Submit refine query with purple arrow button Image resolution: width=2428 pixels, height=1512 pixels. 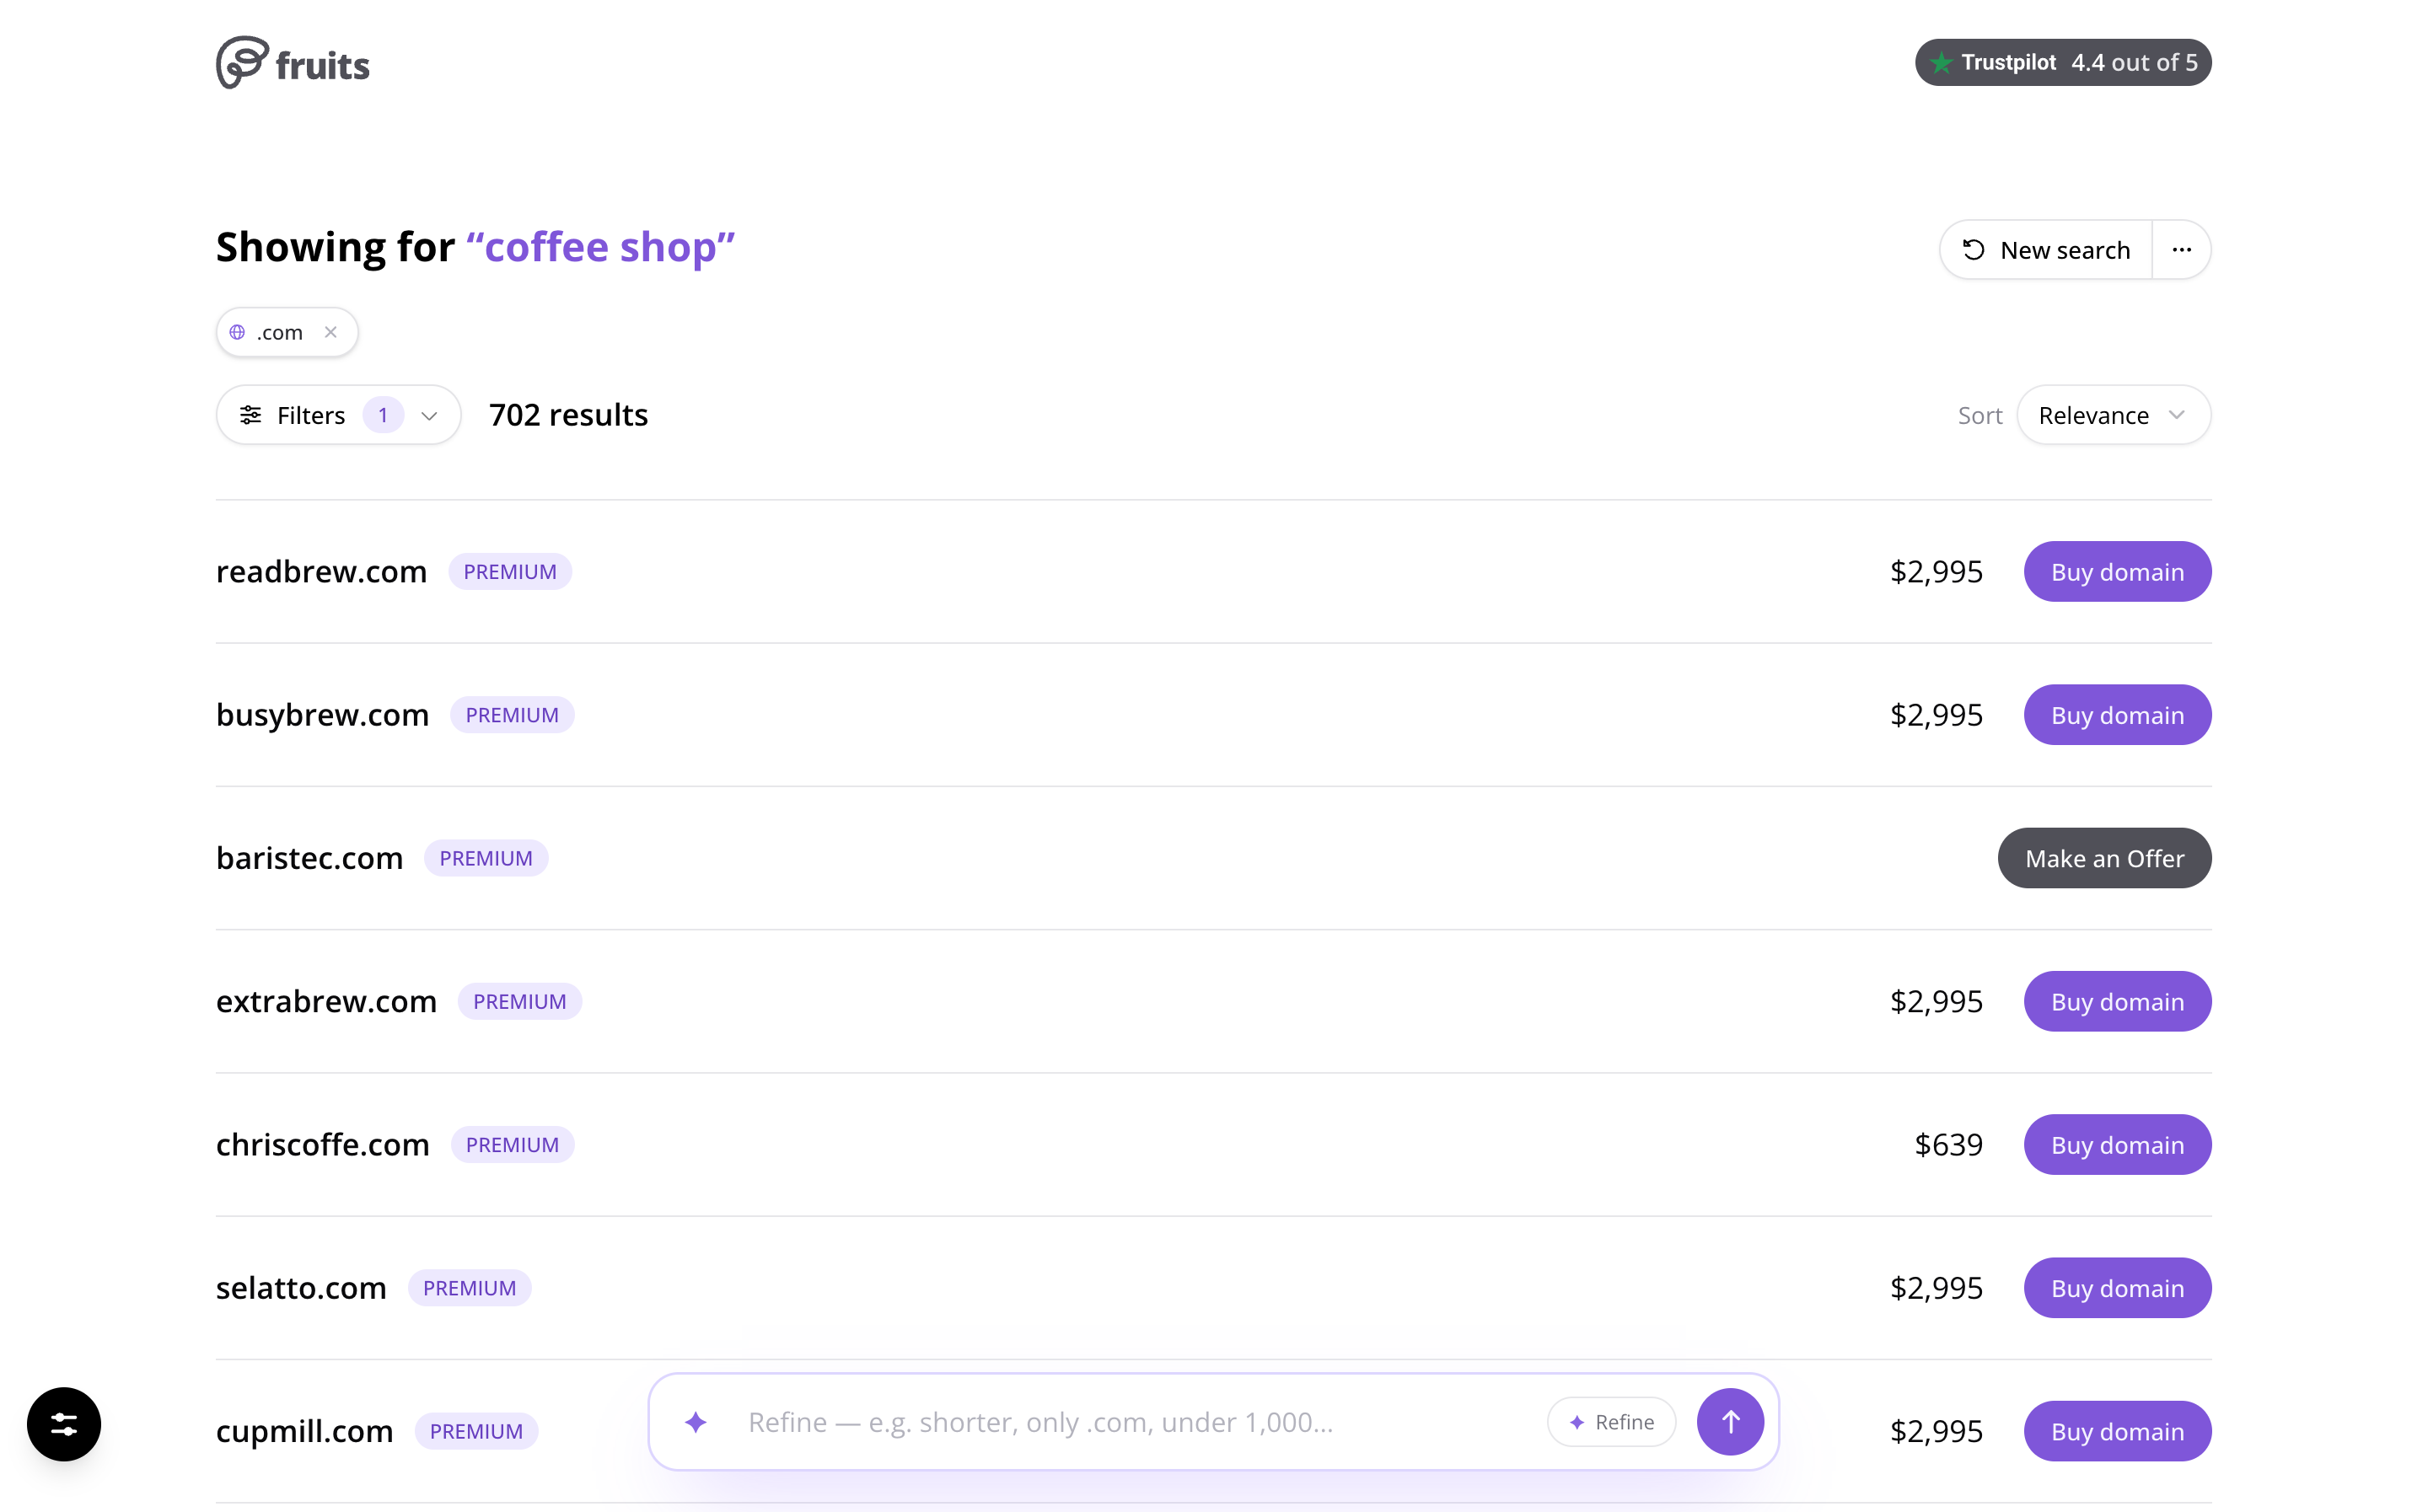tap(1730, 1421)
